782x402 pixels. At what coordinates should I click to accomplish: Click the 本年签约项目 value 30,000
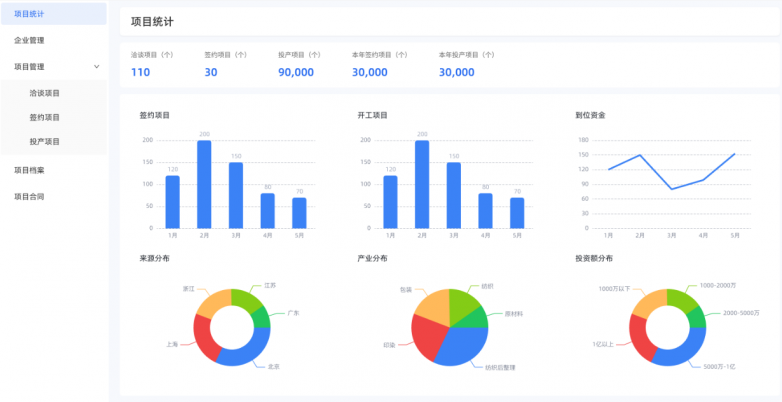tap(369, 72)
